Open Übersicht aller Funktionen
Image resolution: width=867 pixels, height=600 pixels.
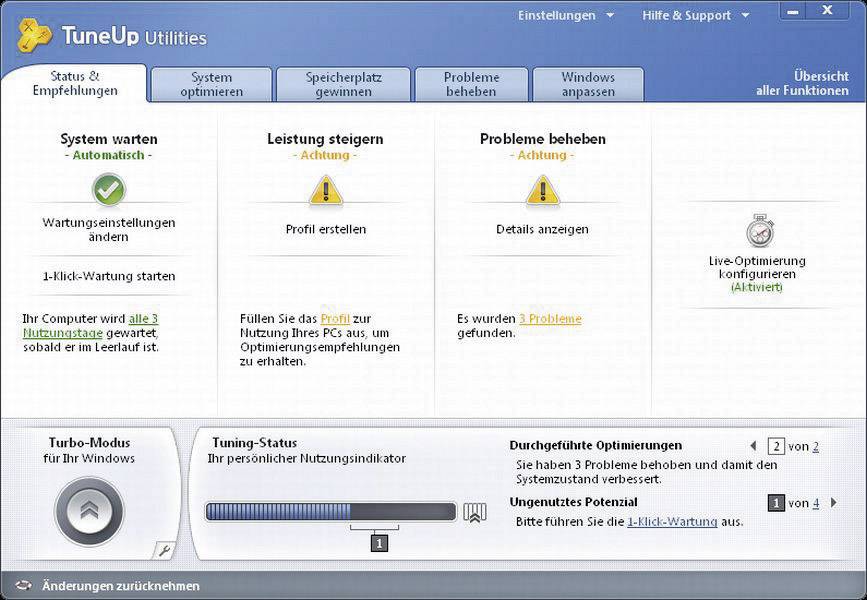click(802, 84)
